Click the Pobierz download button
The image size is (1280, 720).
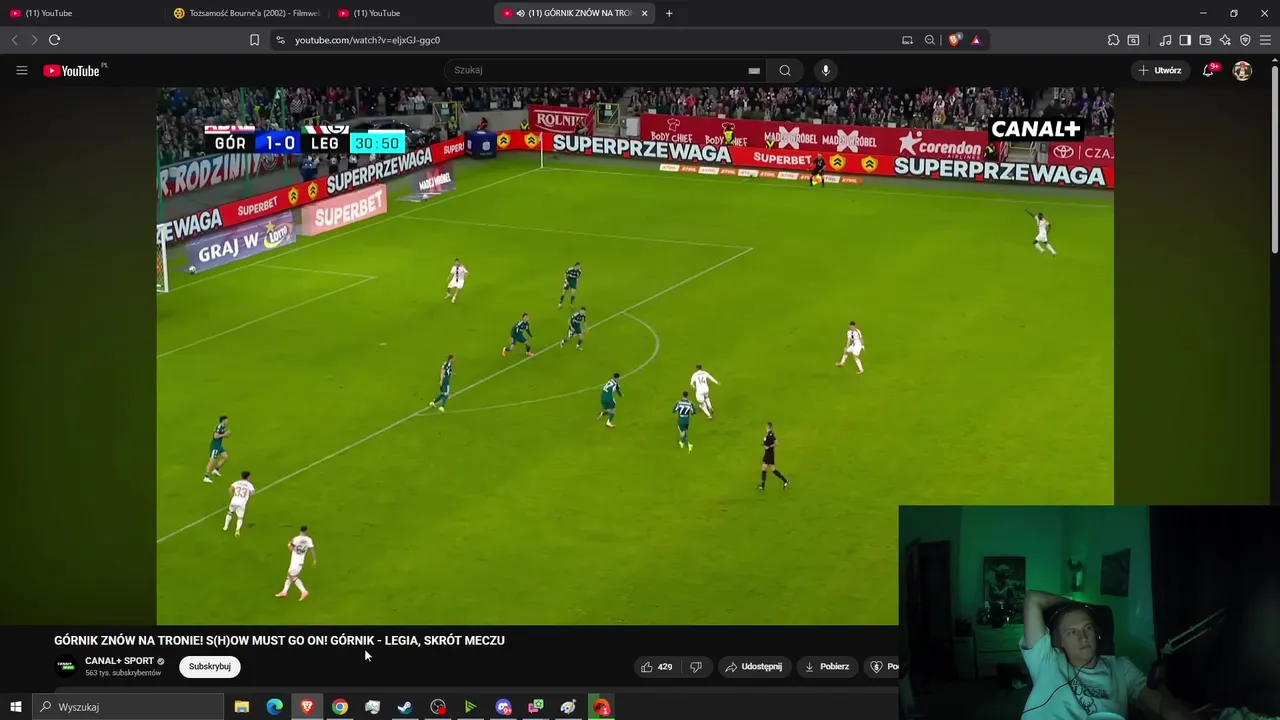tap(826, 667)
